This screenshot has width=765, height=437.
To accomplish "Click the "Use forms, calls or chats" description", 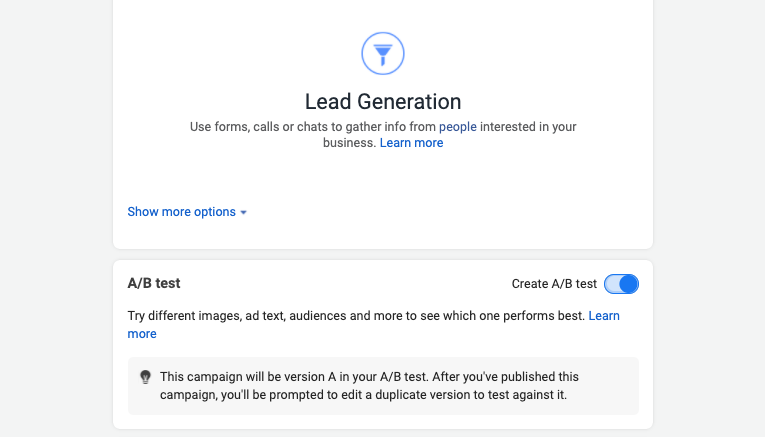I will coord(383,135).
